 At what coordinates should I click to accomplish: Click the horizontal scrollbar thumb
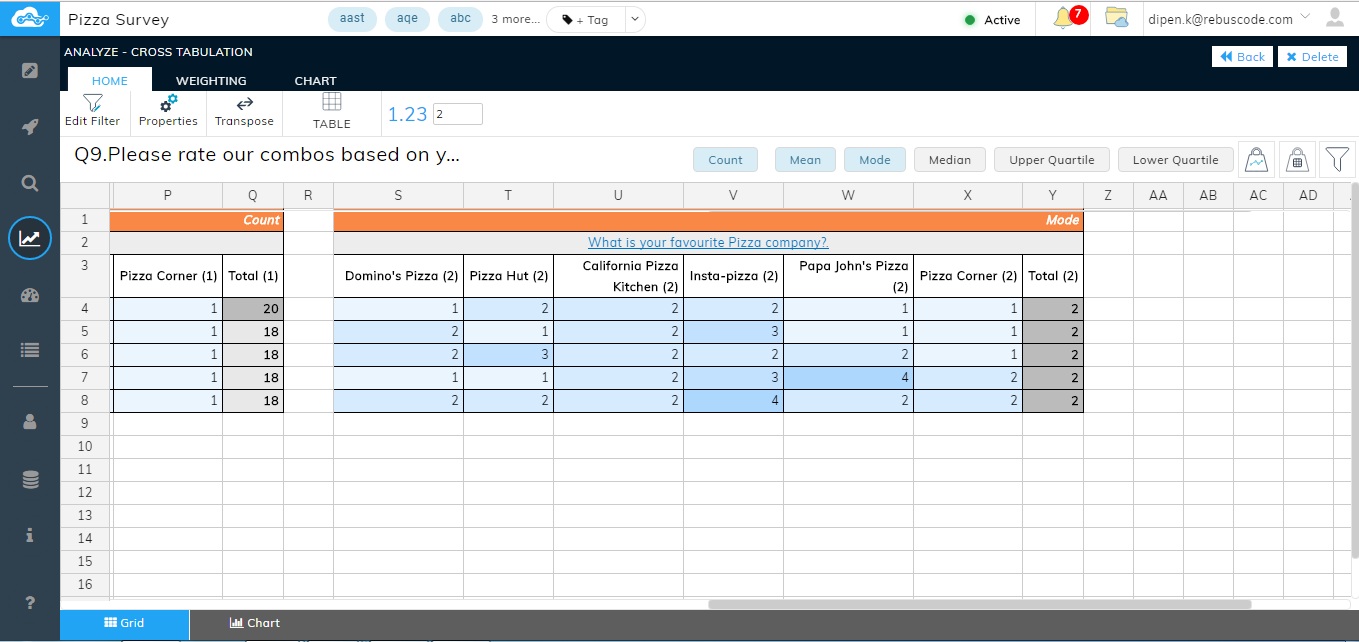point(980,604)
